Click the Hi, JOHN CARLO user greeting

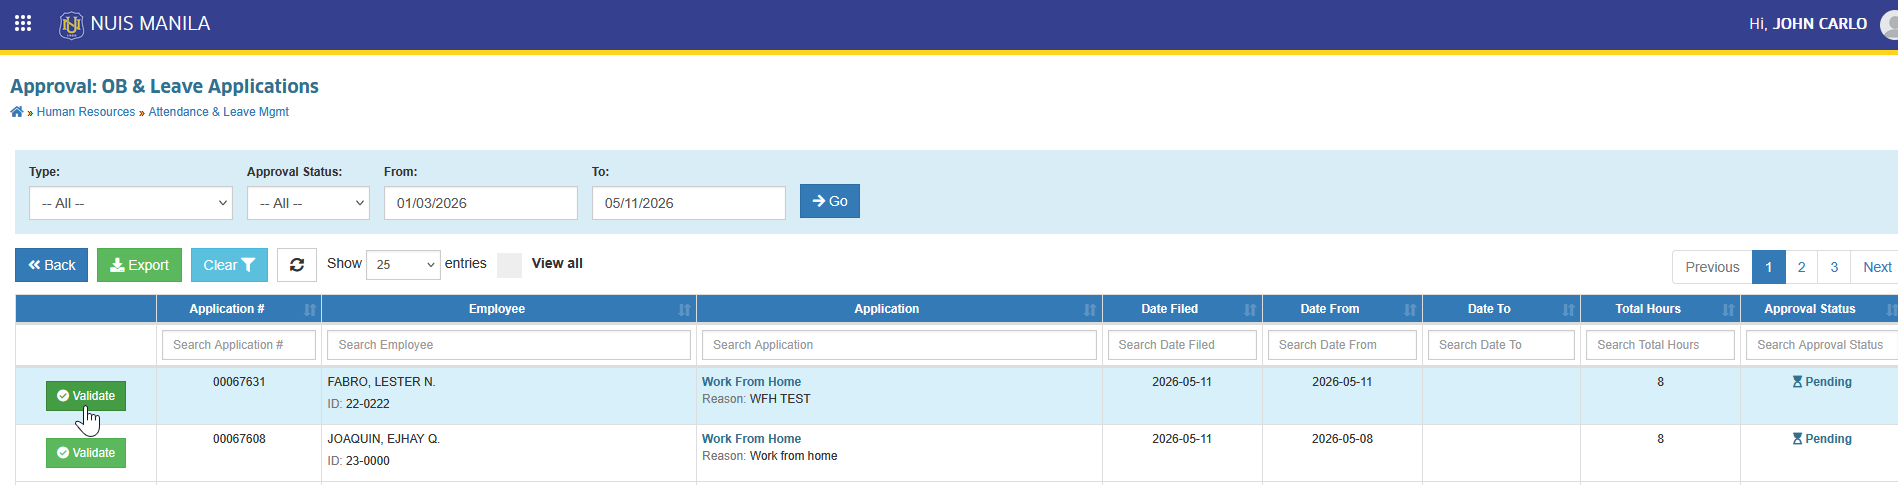1808,24
